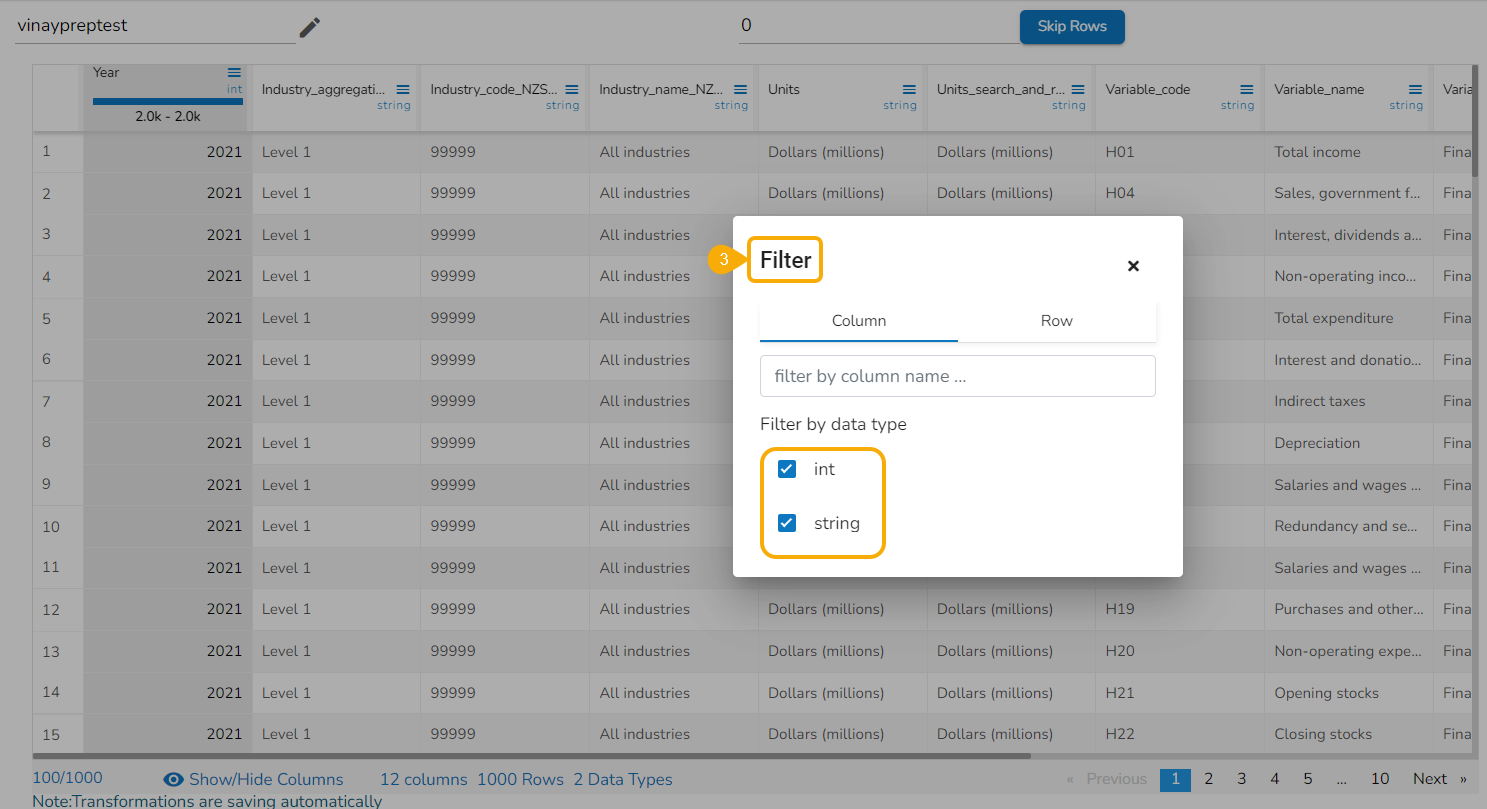Uncheck the string data type checkbox
The height and width of the screenshot is (809, 1487).
pos(787,523)
